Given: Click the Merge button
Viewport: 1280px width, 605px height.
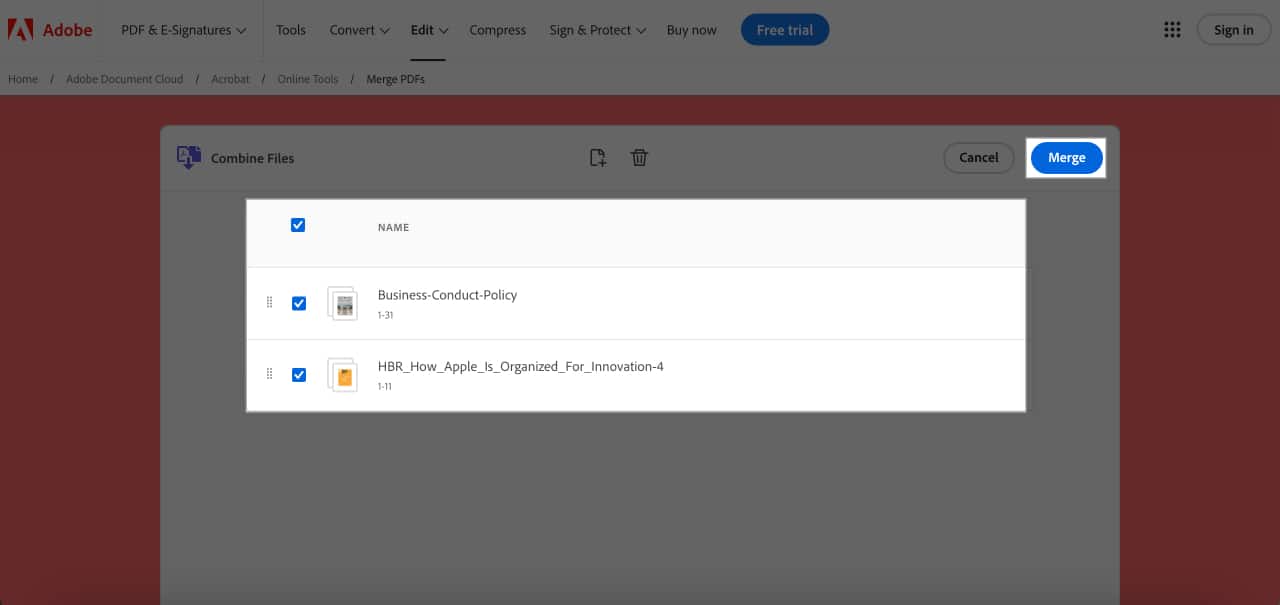Looking at the screenshot, I should 1066,158.
